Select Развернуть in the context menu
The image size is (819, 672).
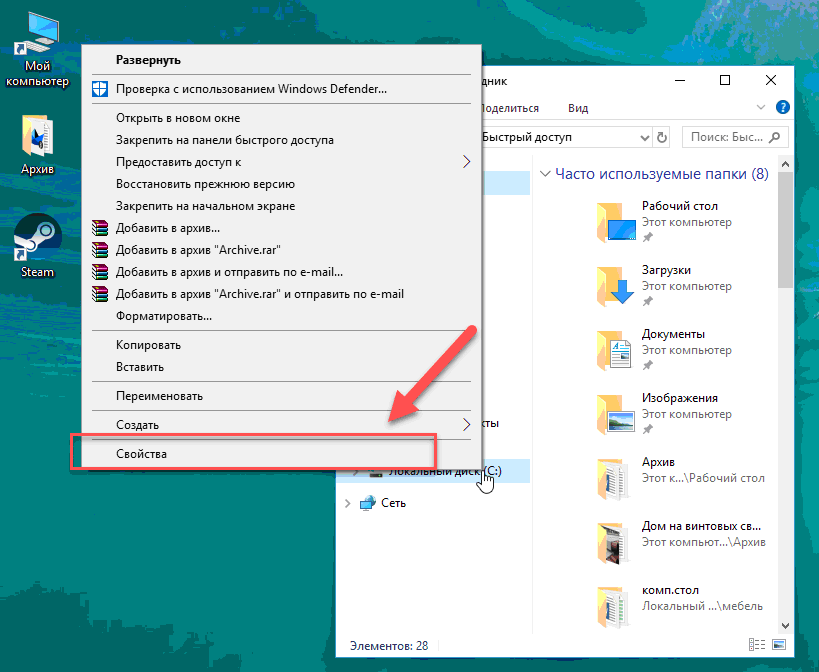(x=282, y=60)
